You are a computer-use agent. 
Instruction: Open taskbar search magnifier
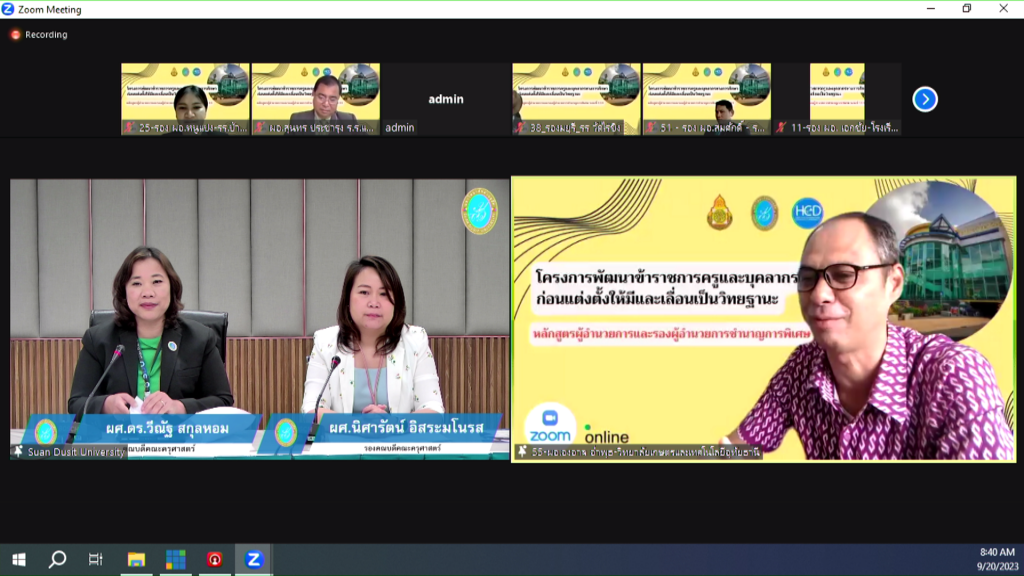57,559
